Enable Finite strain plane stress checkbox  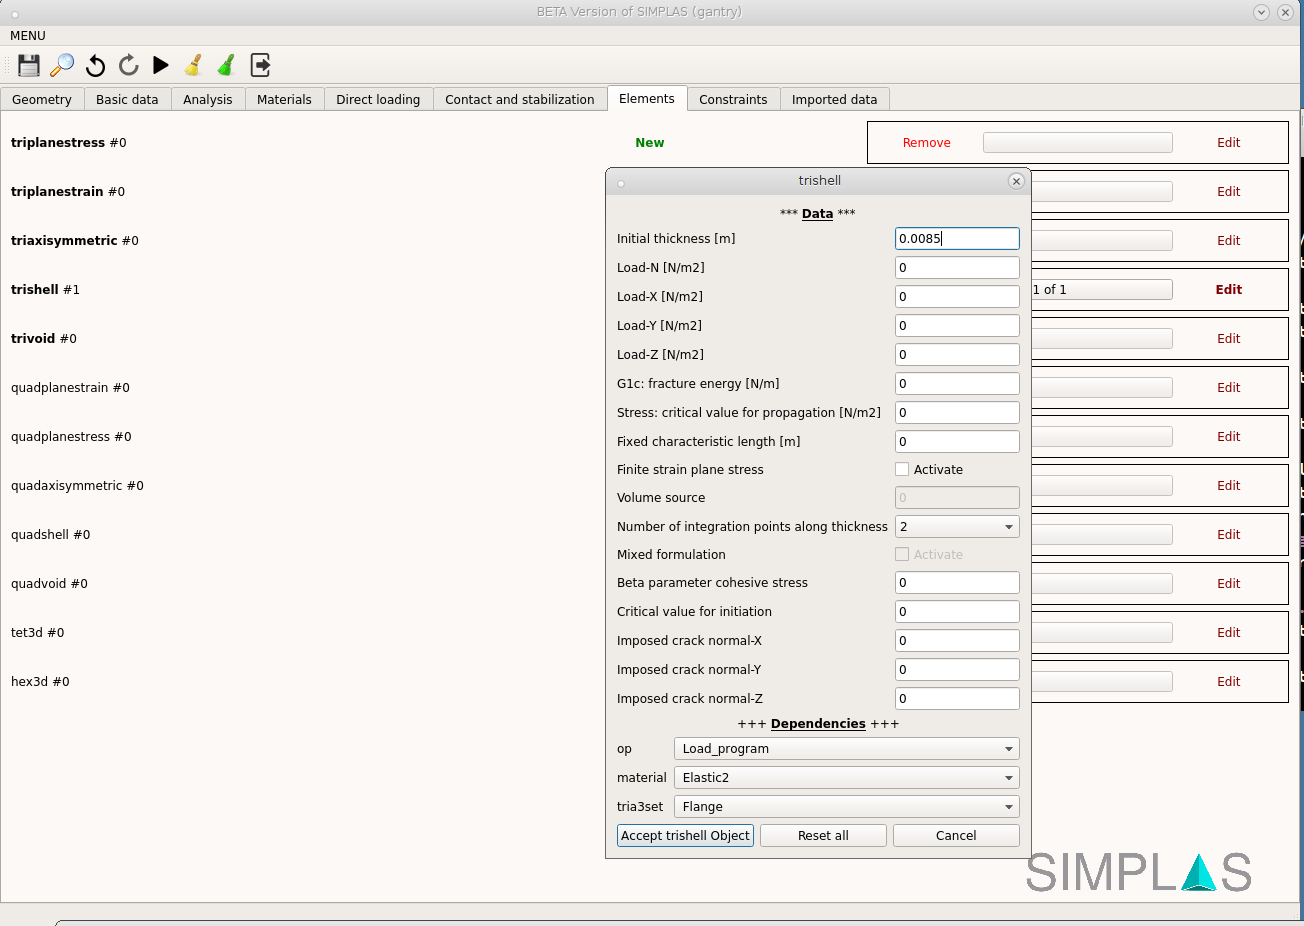tap(902, 469)
